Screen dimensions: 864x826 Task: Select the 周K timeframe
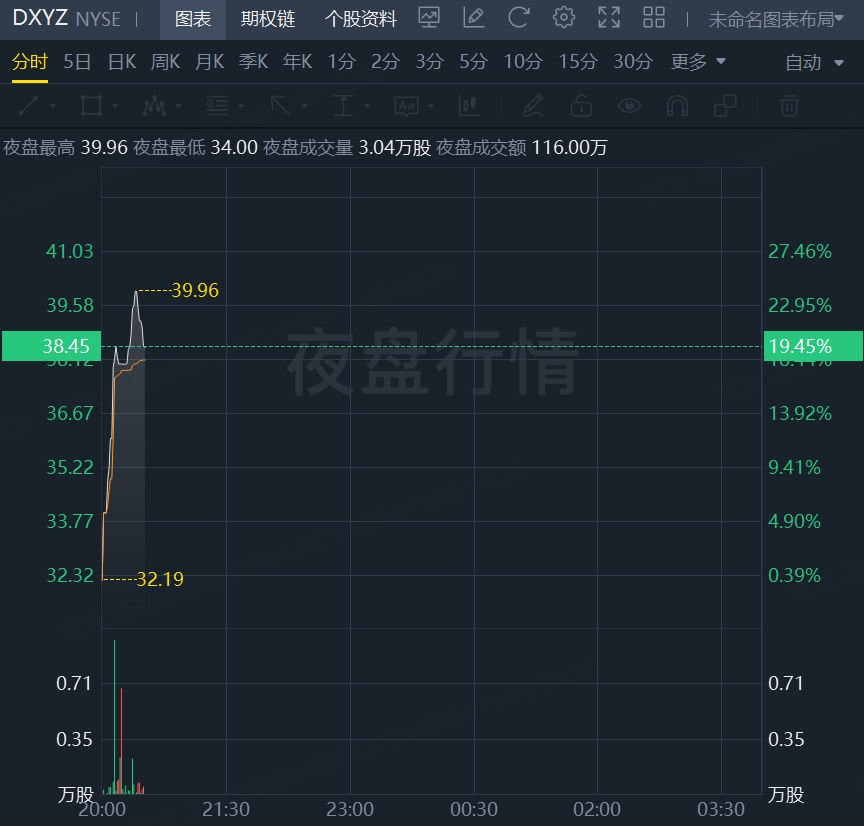point(165,61)
